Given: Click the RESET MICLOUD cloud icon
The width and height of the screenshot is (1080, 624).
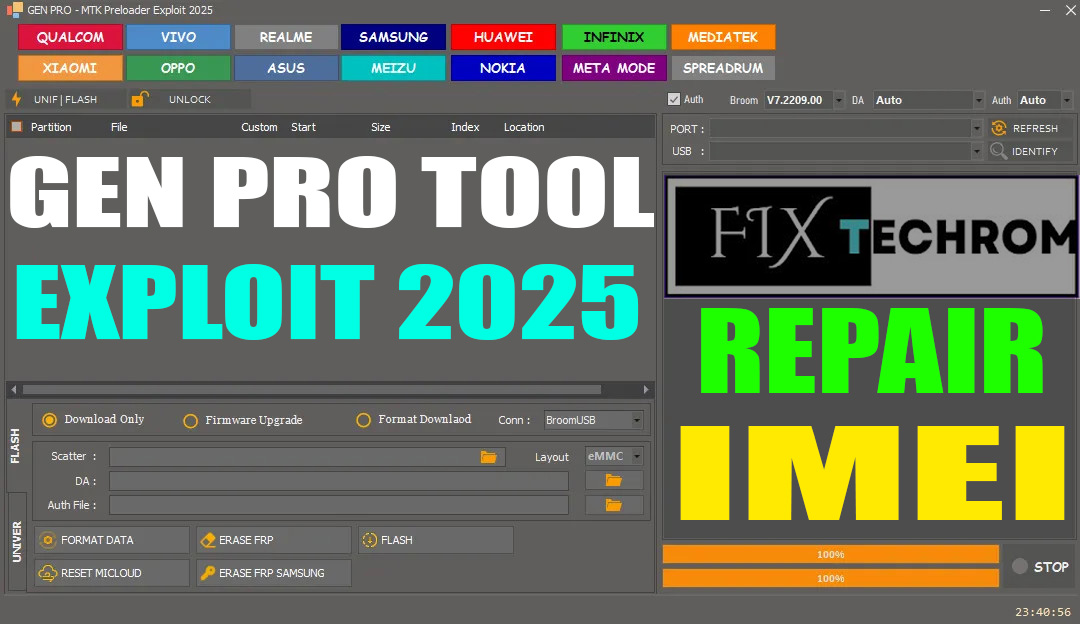Looking at the screenshot, I should click(48, 573).
